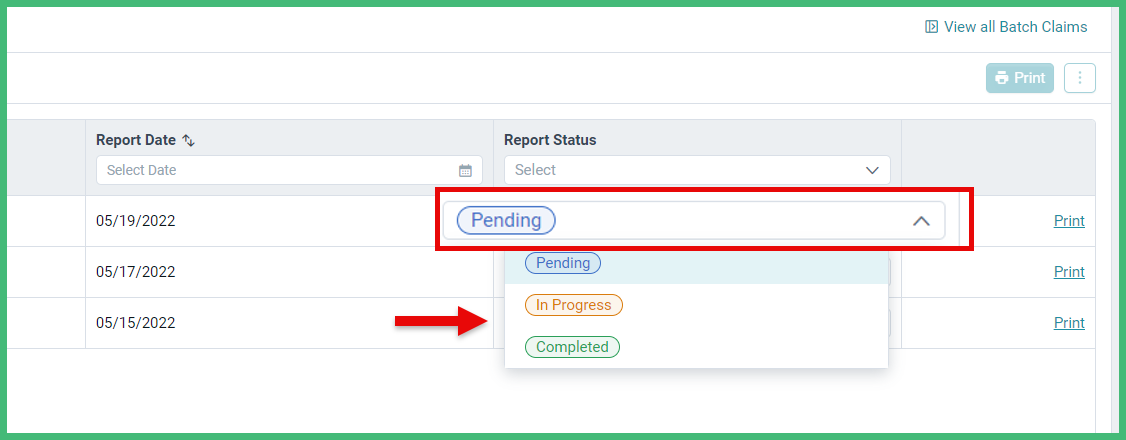
Task: Click the Report Date column header
Action: coord(136,141)
